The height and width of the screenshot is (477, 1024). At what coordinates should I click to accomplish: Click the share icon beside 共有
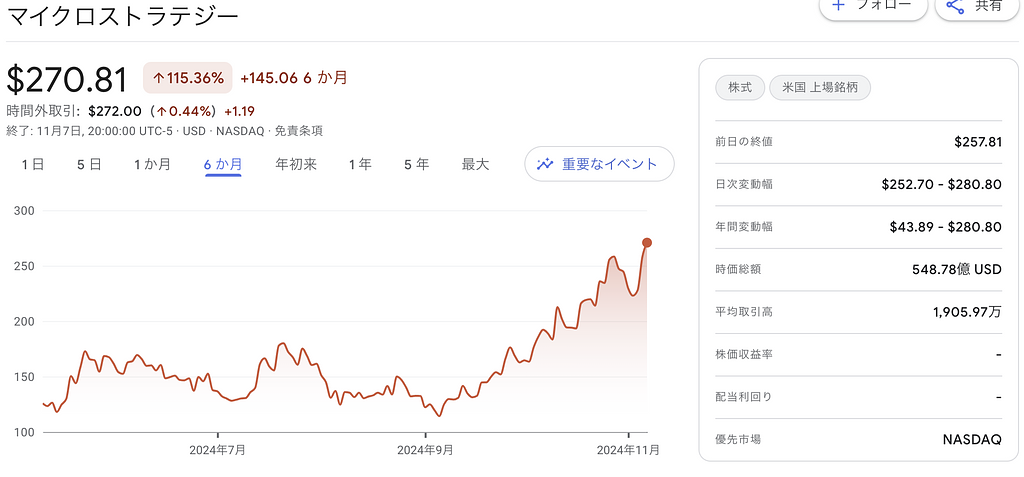[x=954, y=6]
